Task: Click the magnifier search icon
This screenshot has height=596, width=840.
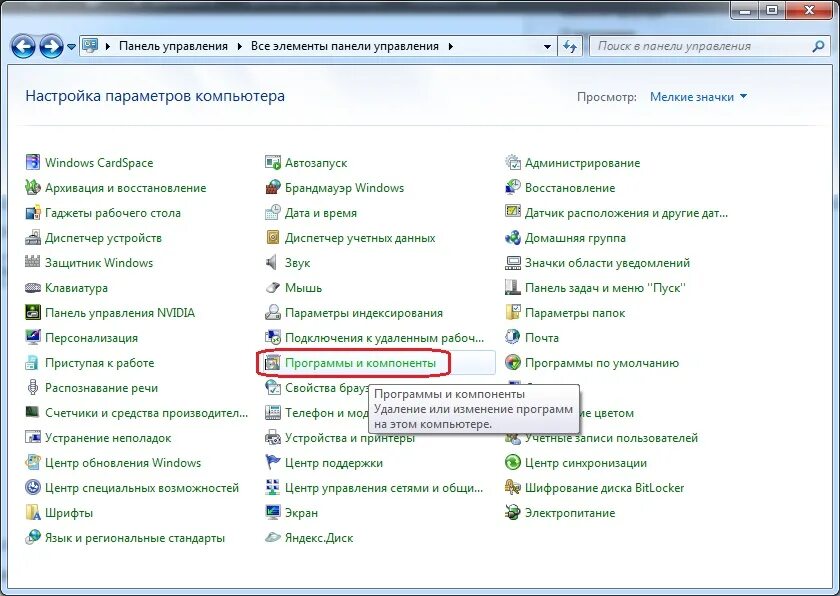Action: 818,47
